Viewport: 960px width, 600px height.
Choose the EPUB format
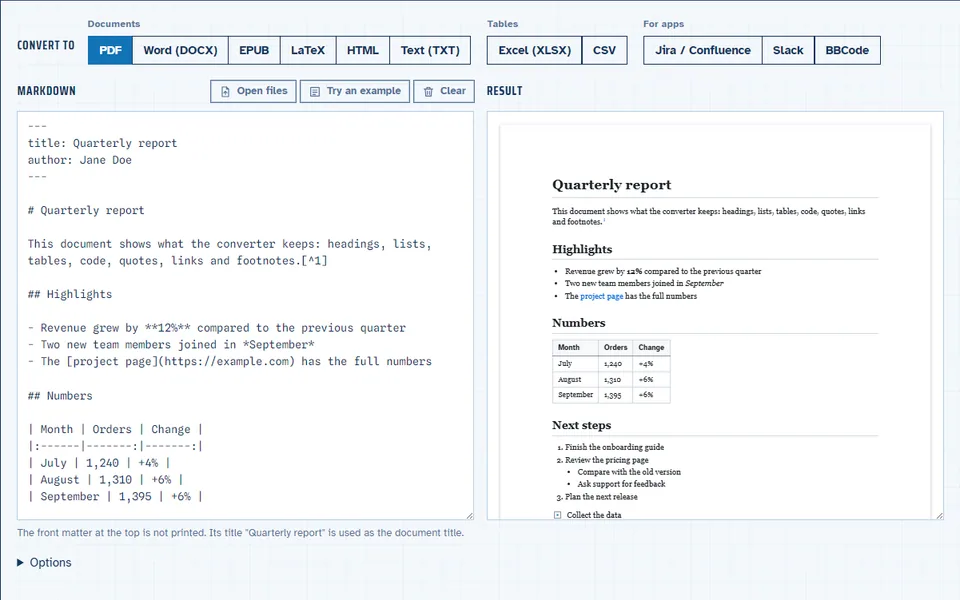(x=254, y=50)
